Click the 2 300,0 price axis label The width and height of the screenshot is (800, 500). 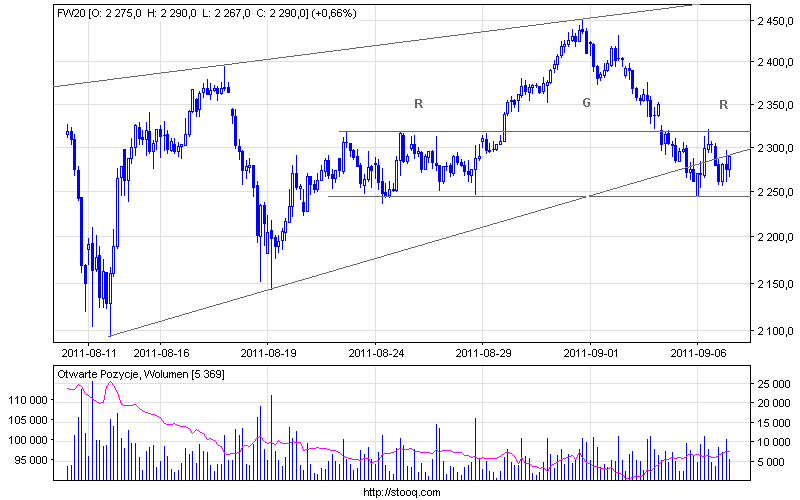pyautogui.click(x=775, y=148)
